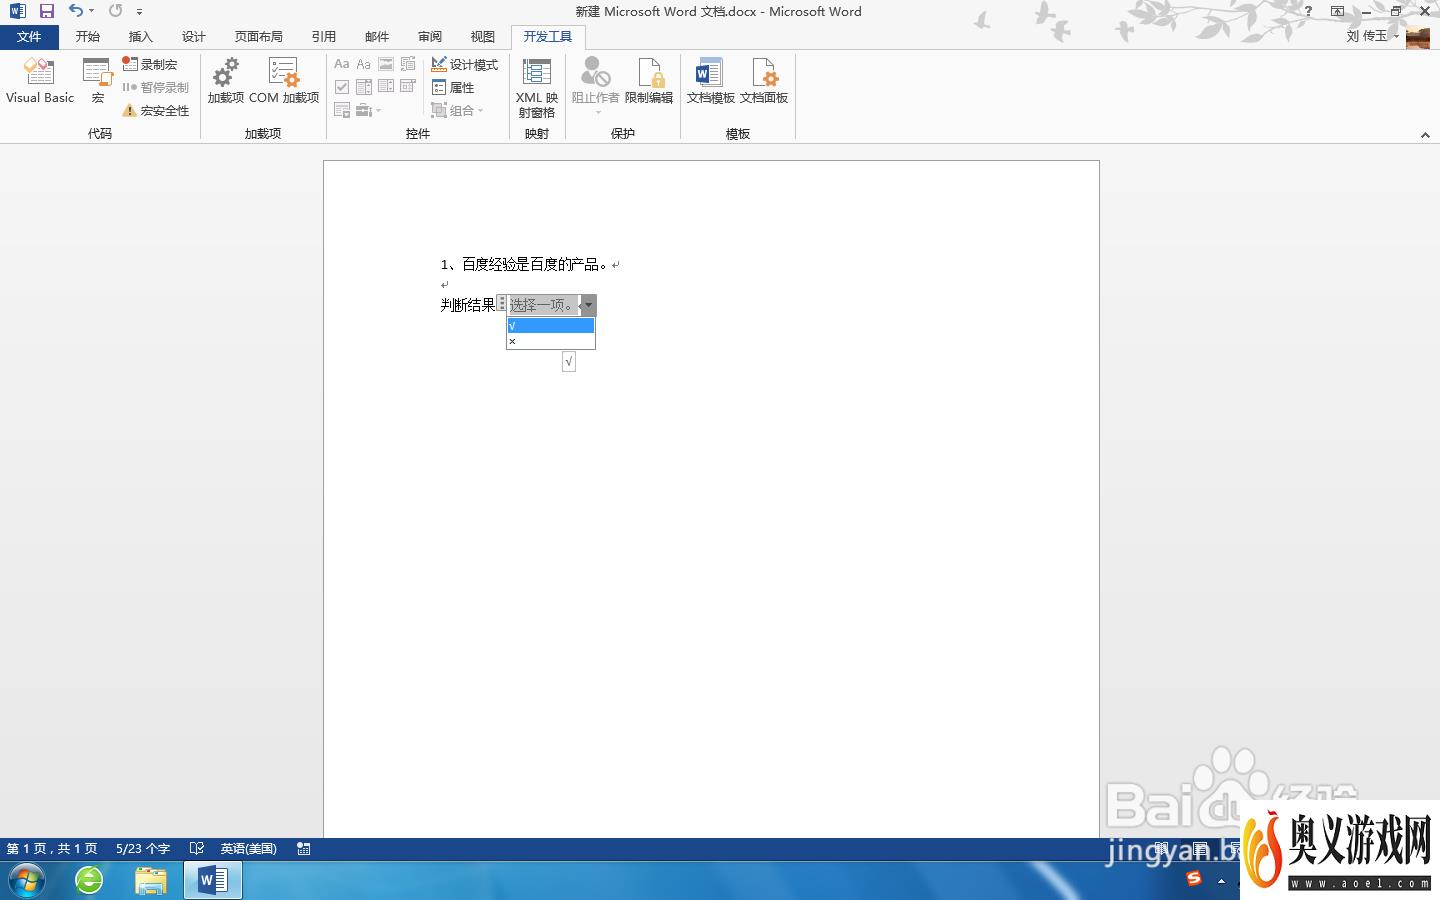Undo the last action

click(x=76, y=11)
